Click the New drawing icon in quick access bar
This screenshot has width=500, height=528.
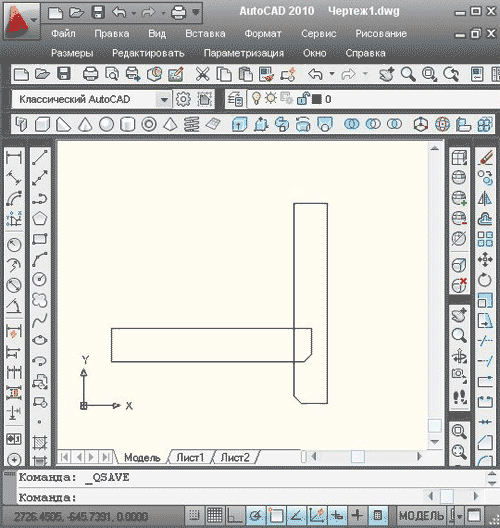tap(56, 13)
